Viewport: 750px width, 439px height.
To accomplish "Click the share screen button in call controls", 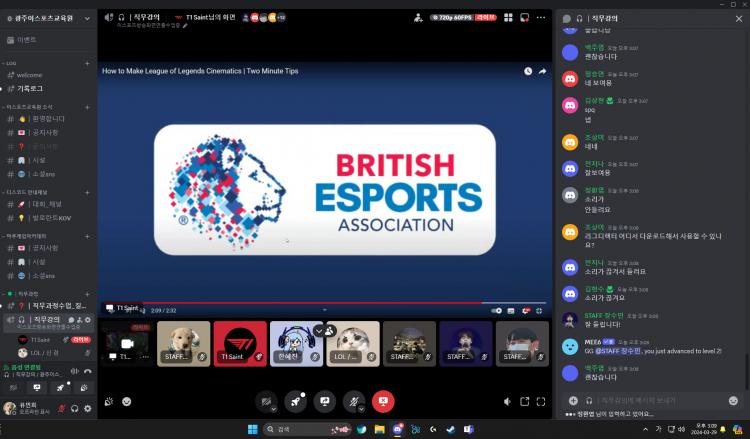I will pyautogui.click(x=324, y=401).
